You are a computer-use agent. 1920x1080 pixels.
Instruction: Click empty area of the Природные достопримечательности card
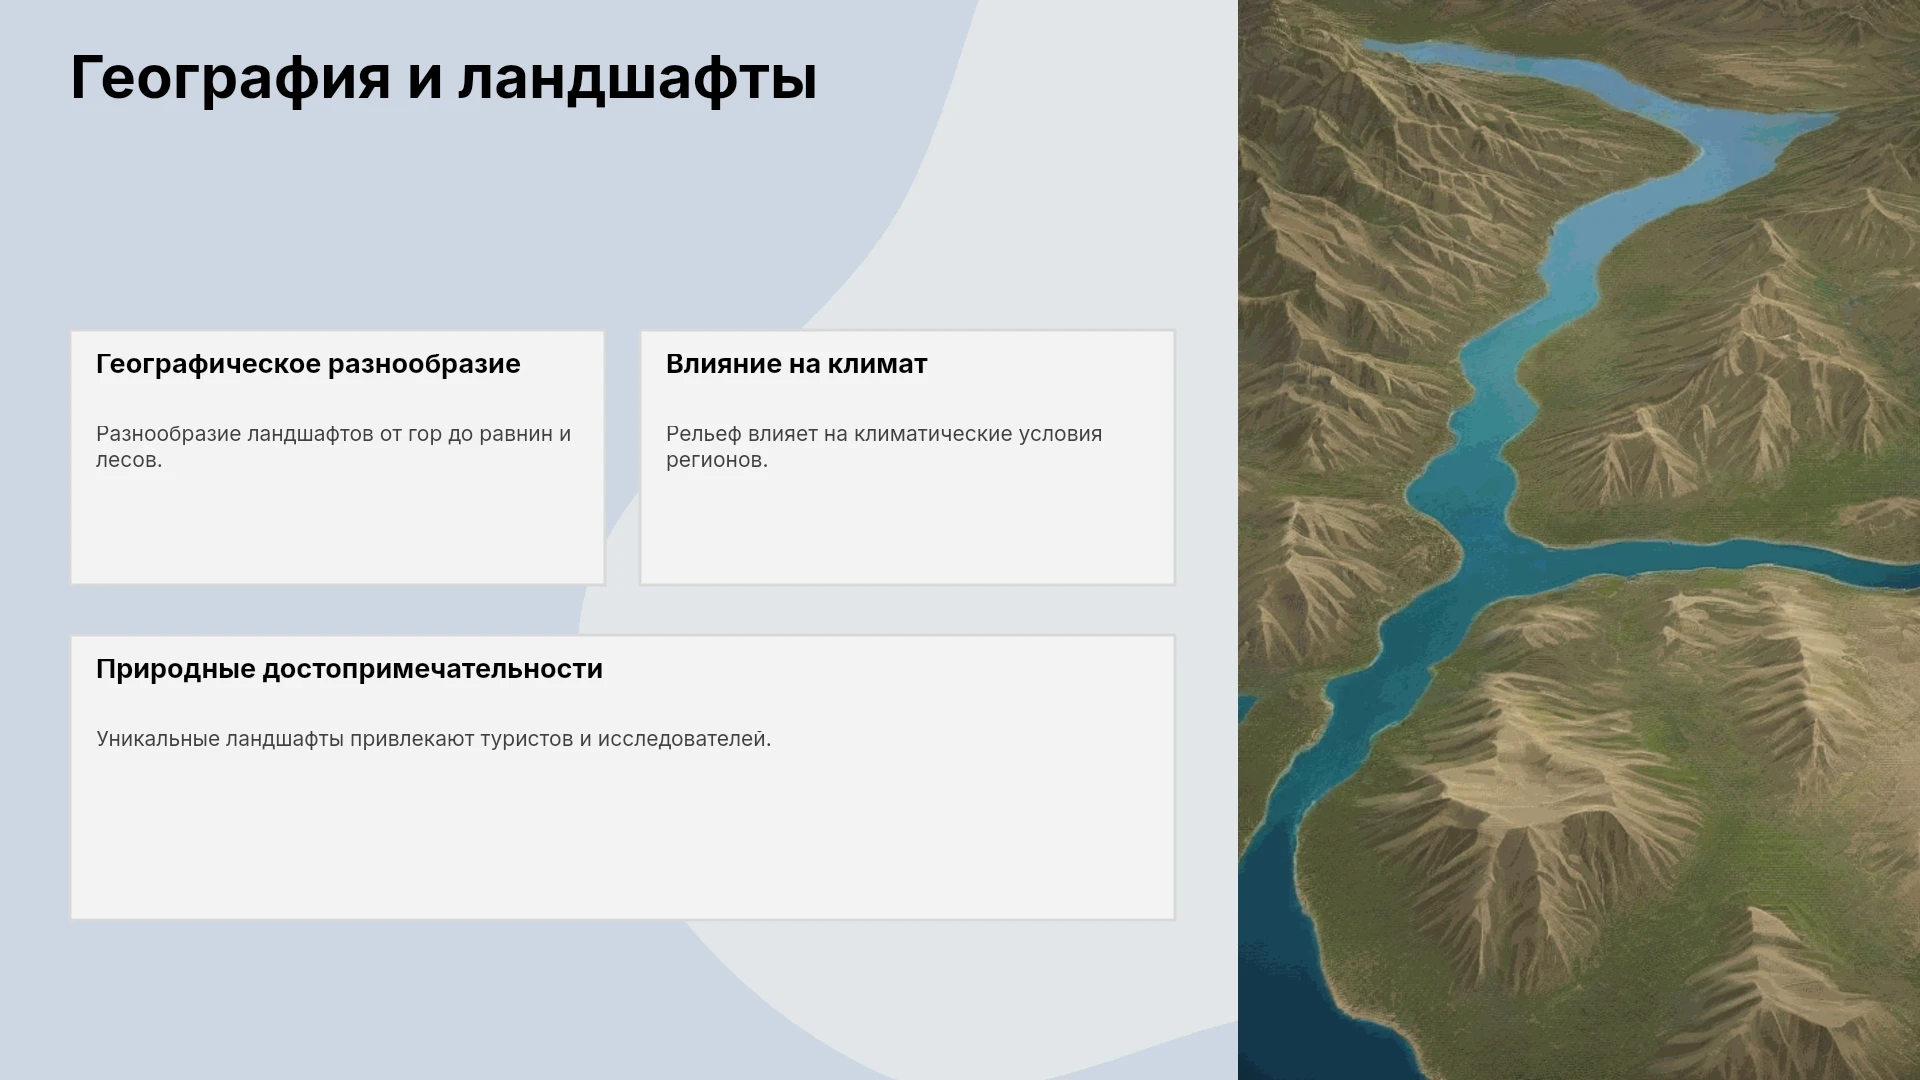coord(622,840)
